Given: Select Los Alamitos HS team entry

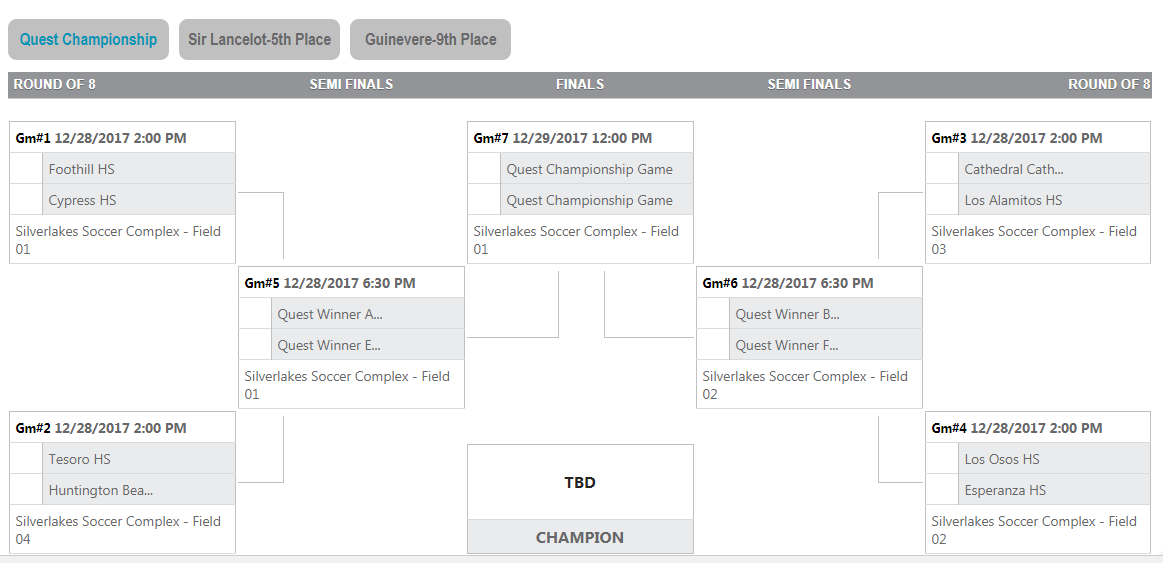Looking at the screenshot, I should [1013, 200].
